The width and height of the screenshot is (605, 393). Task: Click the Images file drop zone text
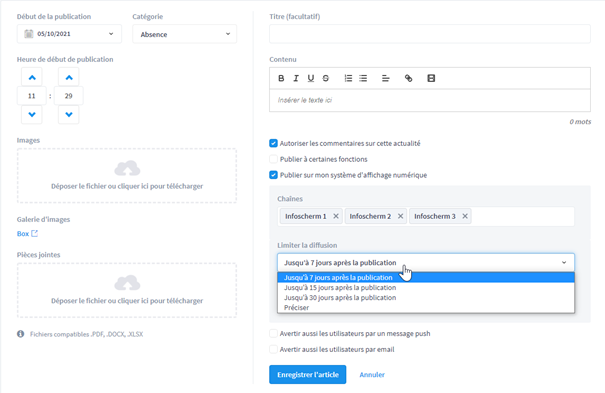pyautogui.click(x=127, y=186)
